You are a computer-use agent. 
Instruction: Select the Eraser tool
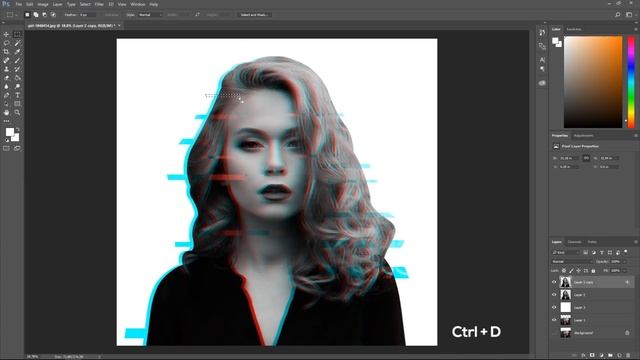(x=6, y=78)
